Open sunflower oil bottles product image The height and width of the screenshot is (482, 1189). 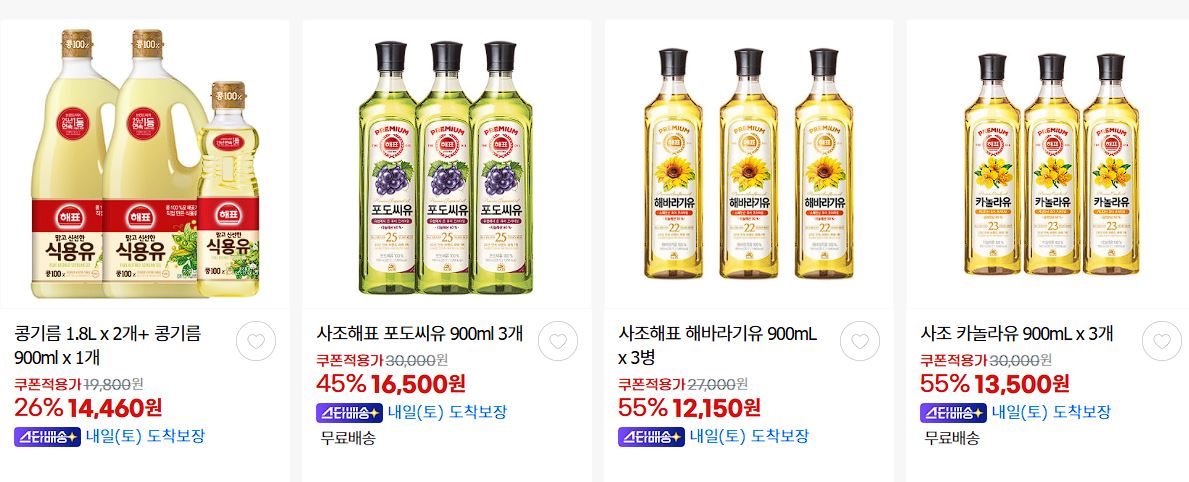(748, 164)
